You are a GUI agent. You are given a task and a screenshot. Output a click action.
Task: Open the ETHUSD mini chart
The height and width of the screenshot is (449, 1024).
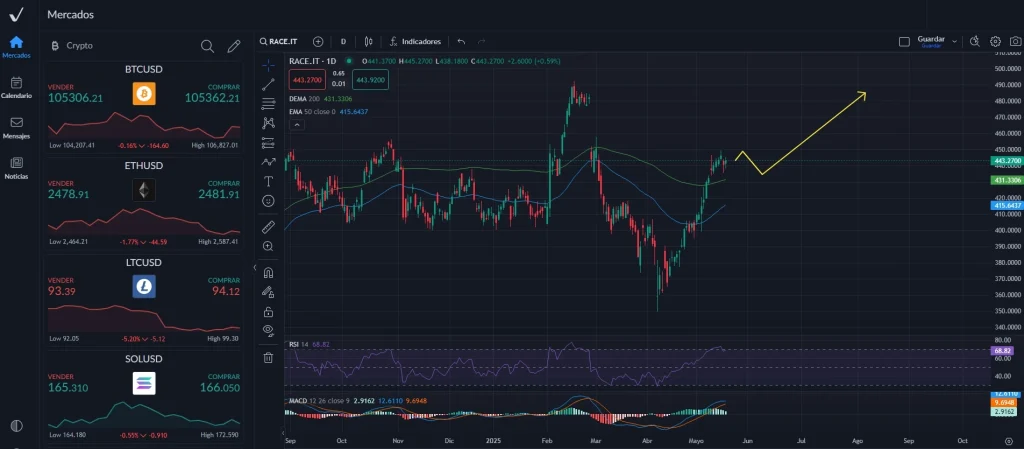pos(144,221)
